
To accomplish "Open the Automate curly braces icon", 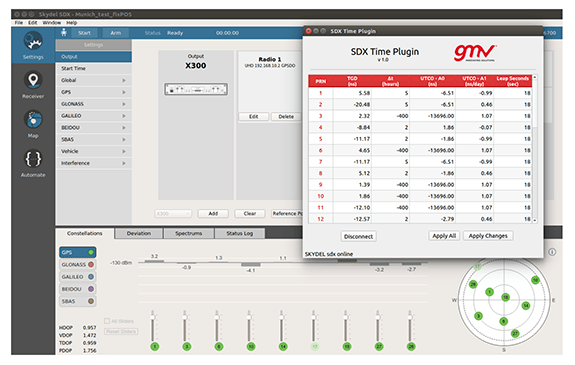I will [x=33, y=159].
